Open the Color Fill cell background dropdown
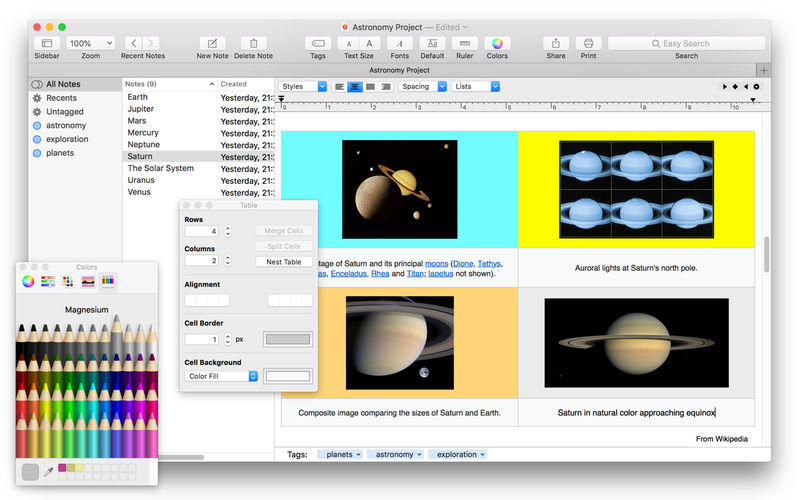 point(222,376)
